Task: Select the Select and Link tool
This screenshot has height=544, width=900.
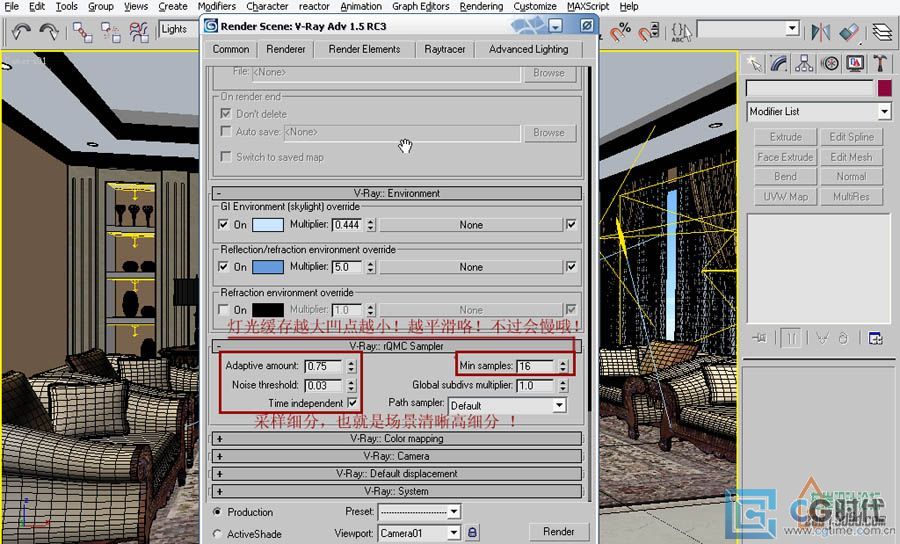Action: pos(82,32)
